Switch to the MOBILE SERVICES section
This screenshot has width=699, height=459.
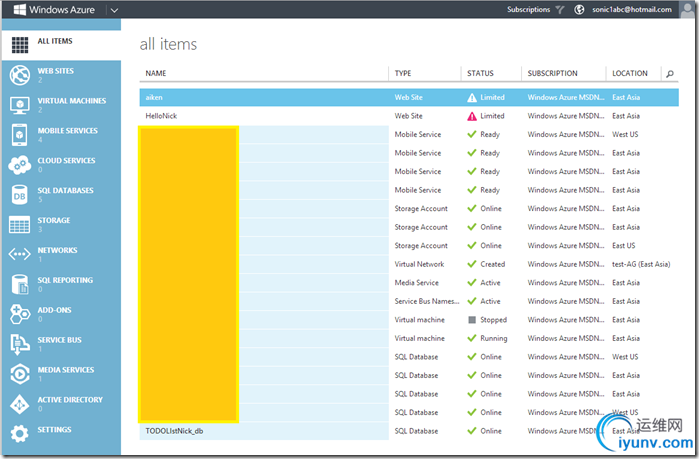pyautogui.click(x=67, y=131)
